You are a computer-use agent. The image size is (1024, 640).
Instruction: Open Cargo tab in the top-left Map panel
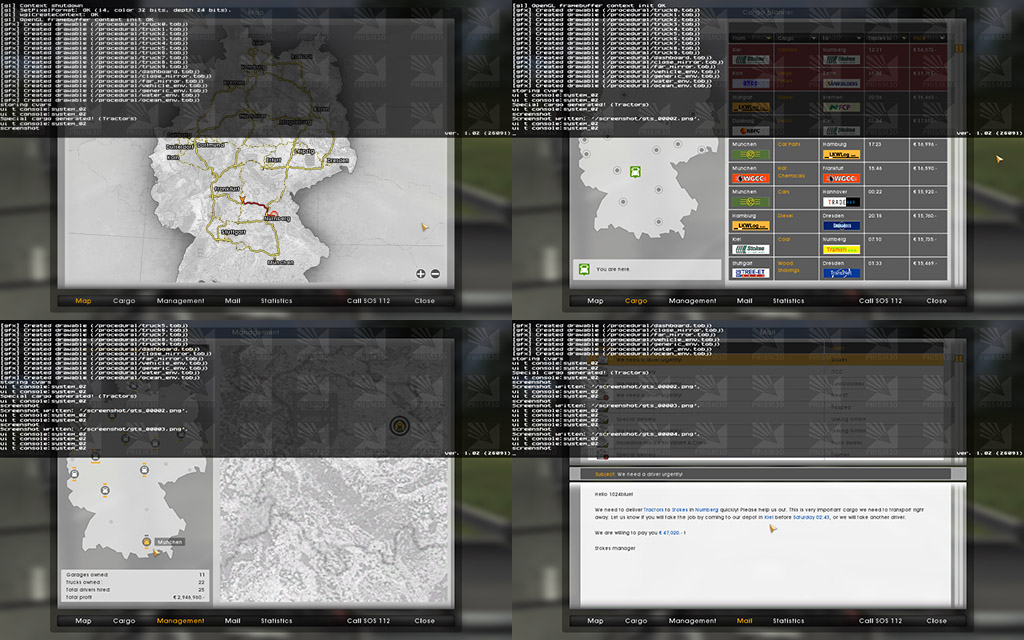pyautogui.click(x=124, y=300)
